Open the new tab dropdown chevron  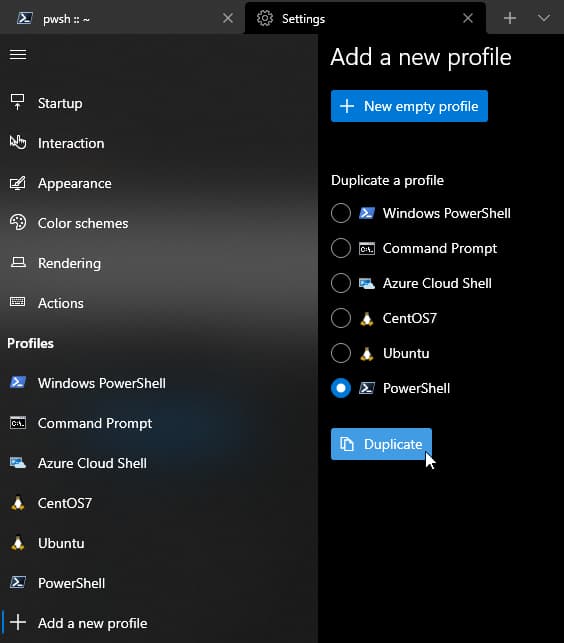(543, 18)
